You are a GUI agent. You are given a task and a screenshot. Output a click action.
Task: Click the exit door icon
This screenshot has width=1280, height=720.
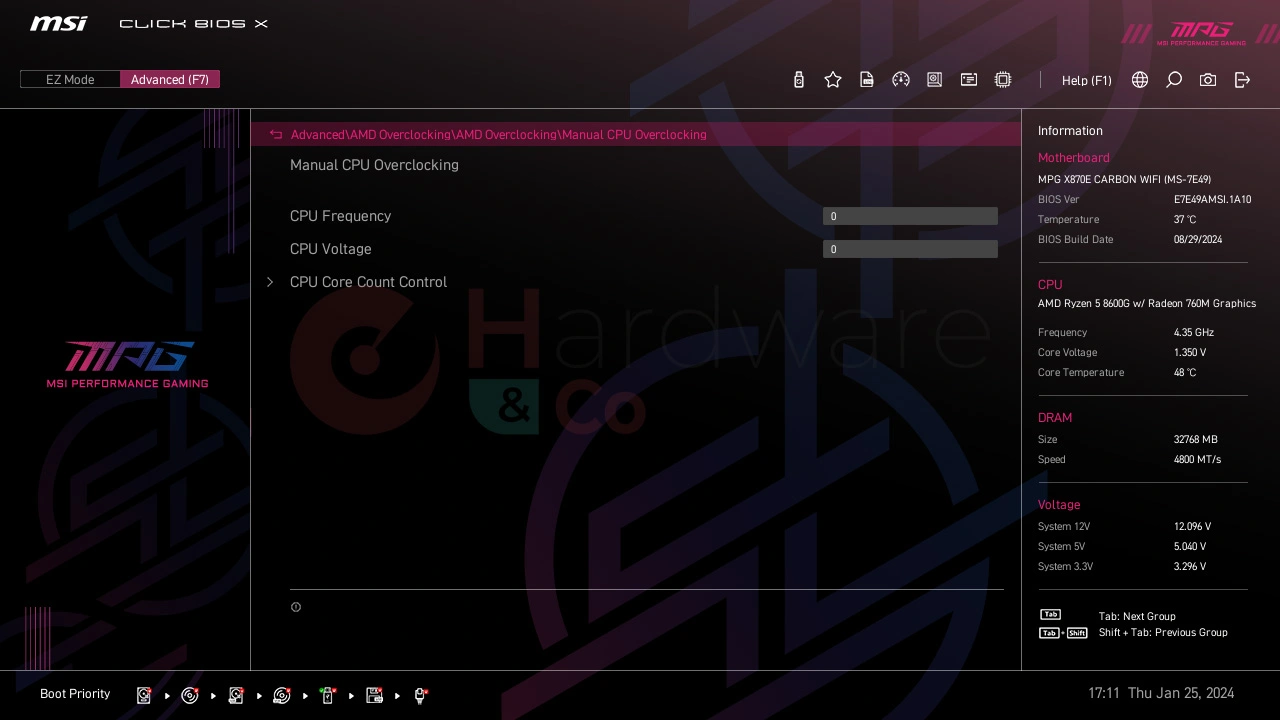[1242, 80]
